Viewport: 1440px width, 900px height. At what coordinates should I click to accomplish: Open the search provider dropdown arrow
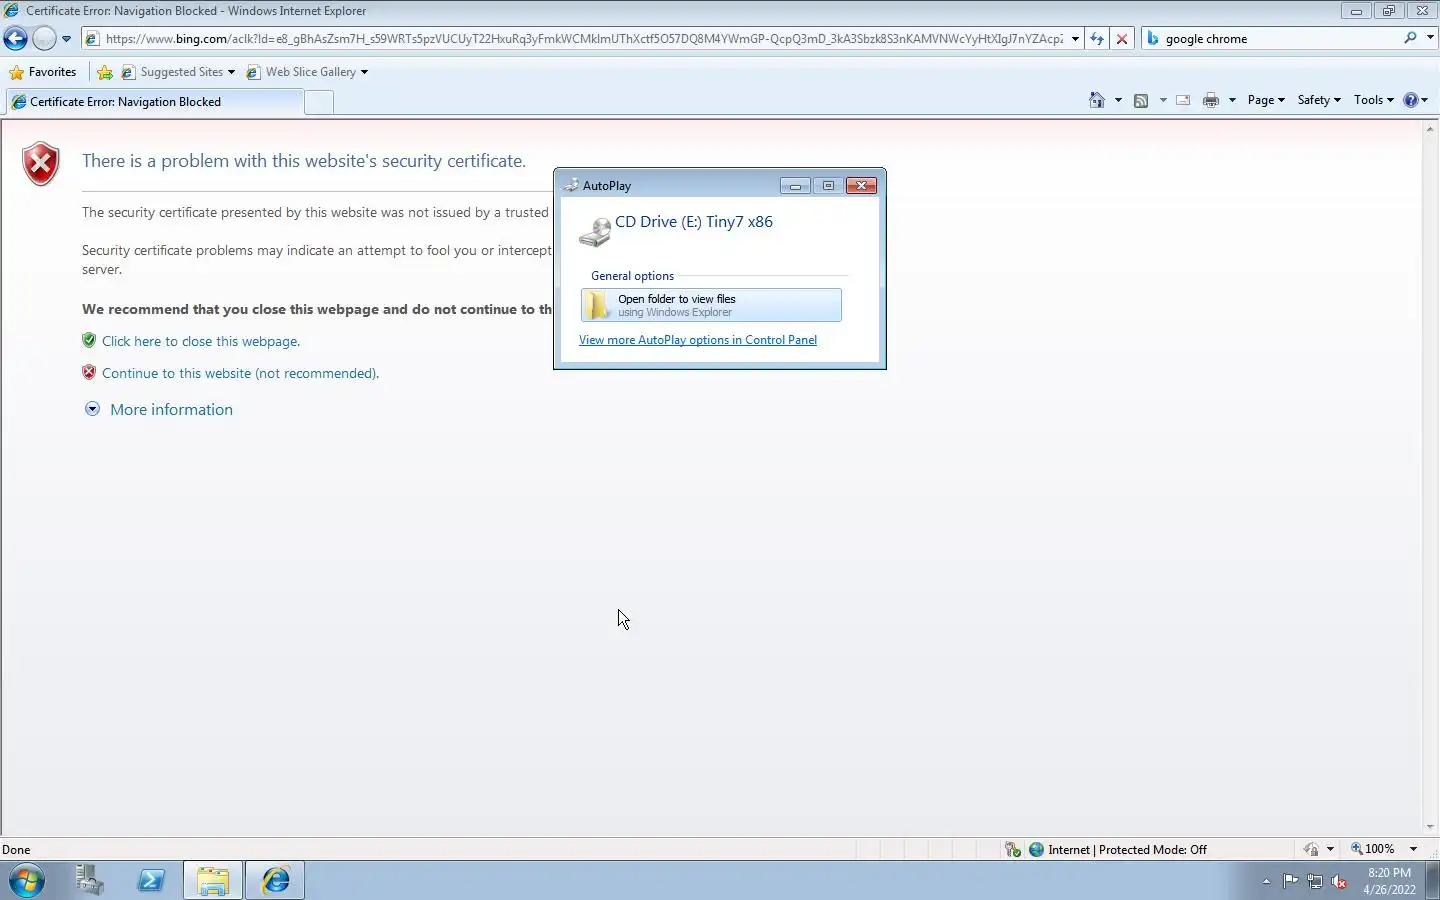click(x=1429, y=38)
